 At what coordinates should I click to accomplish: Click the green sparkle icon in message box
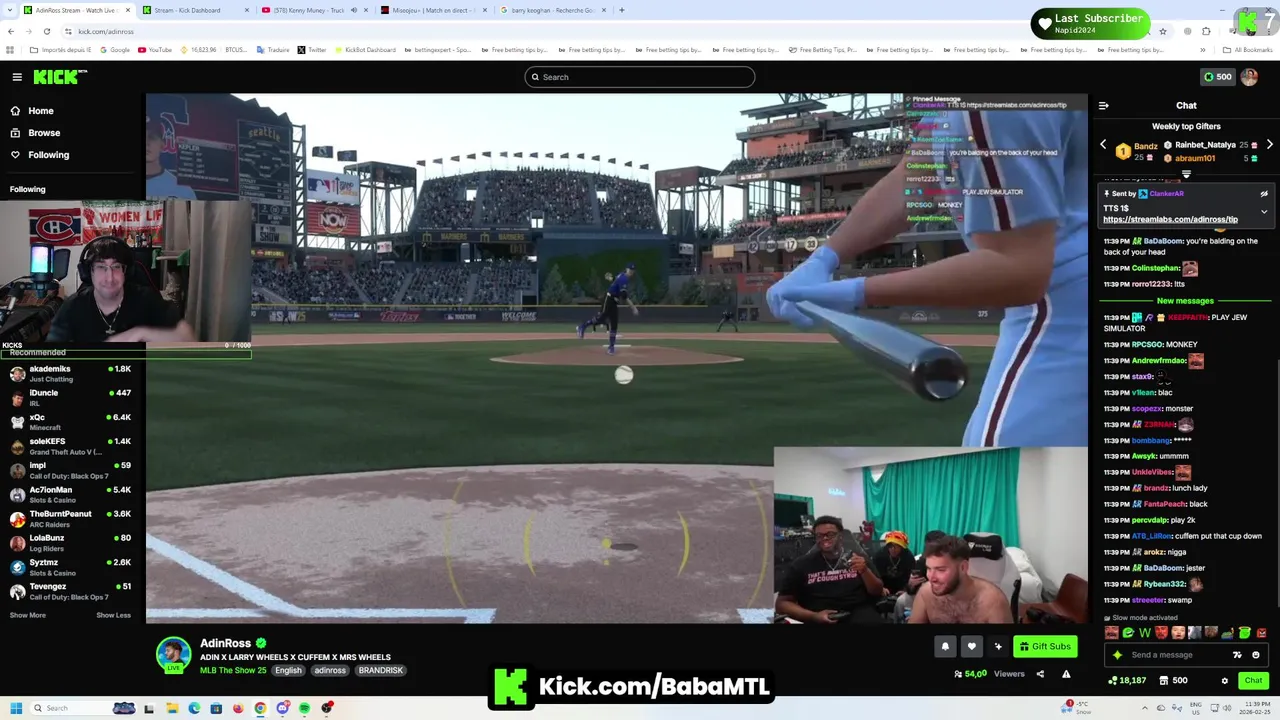pos(1117,655)
